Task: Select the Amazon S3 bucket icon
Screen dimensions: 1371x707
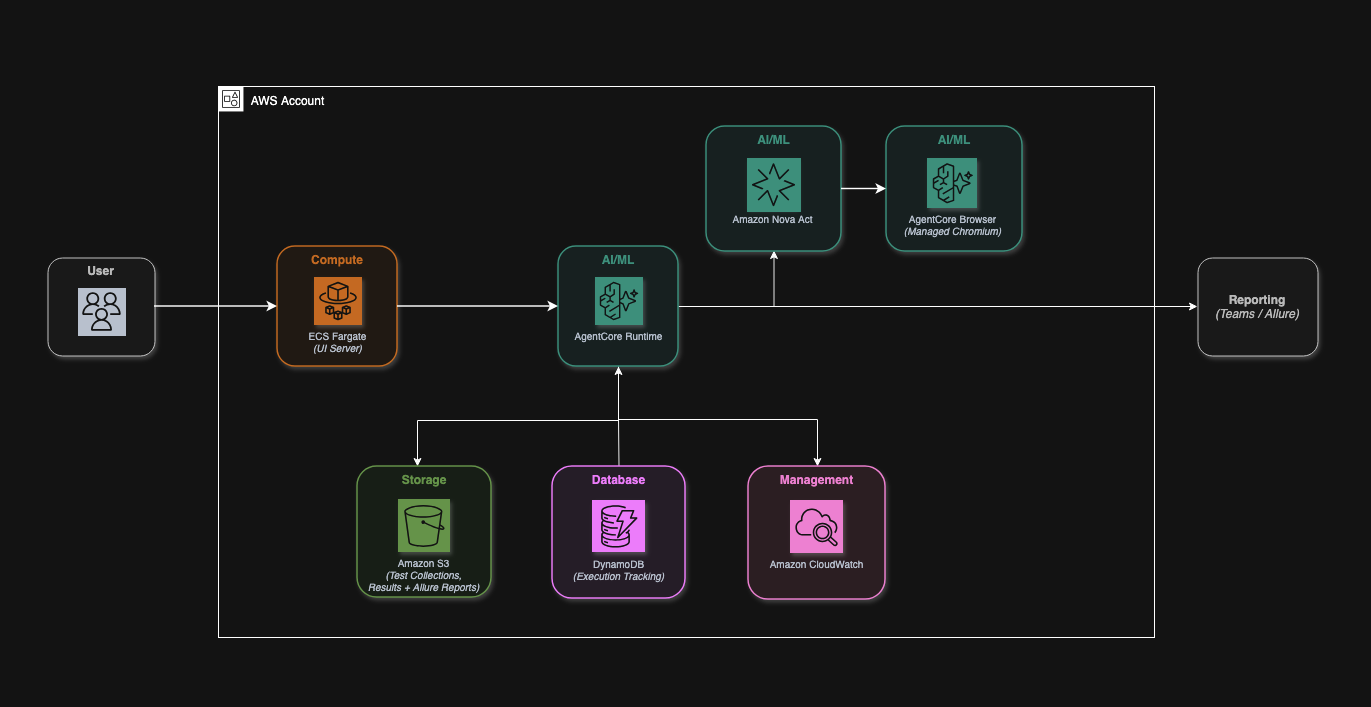Action: pos(424,526)
